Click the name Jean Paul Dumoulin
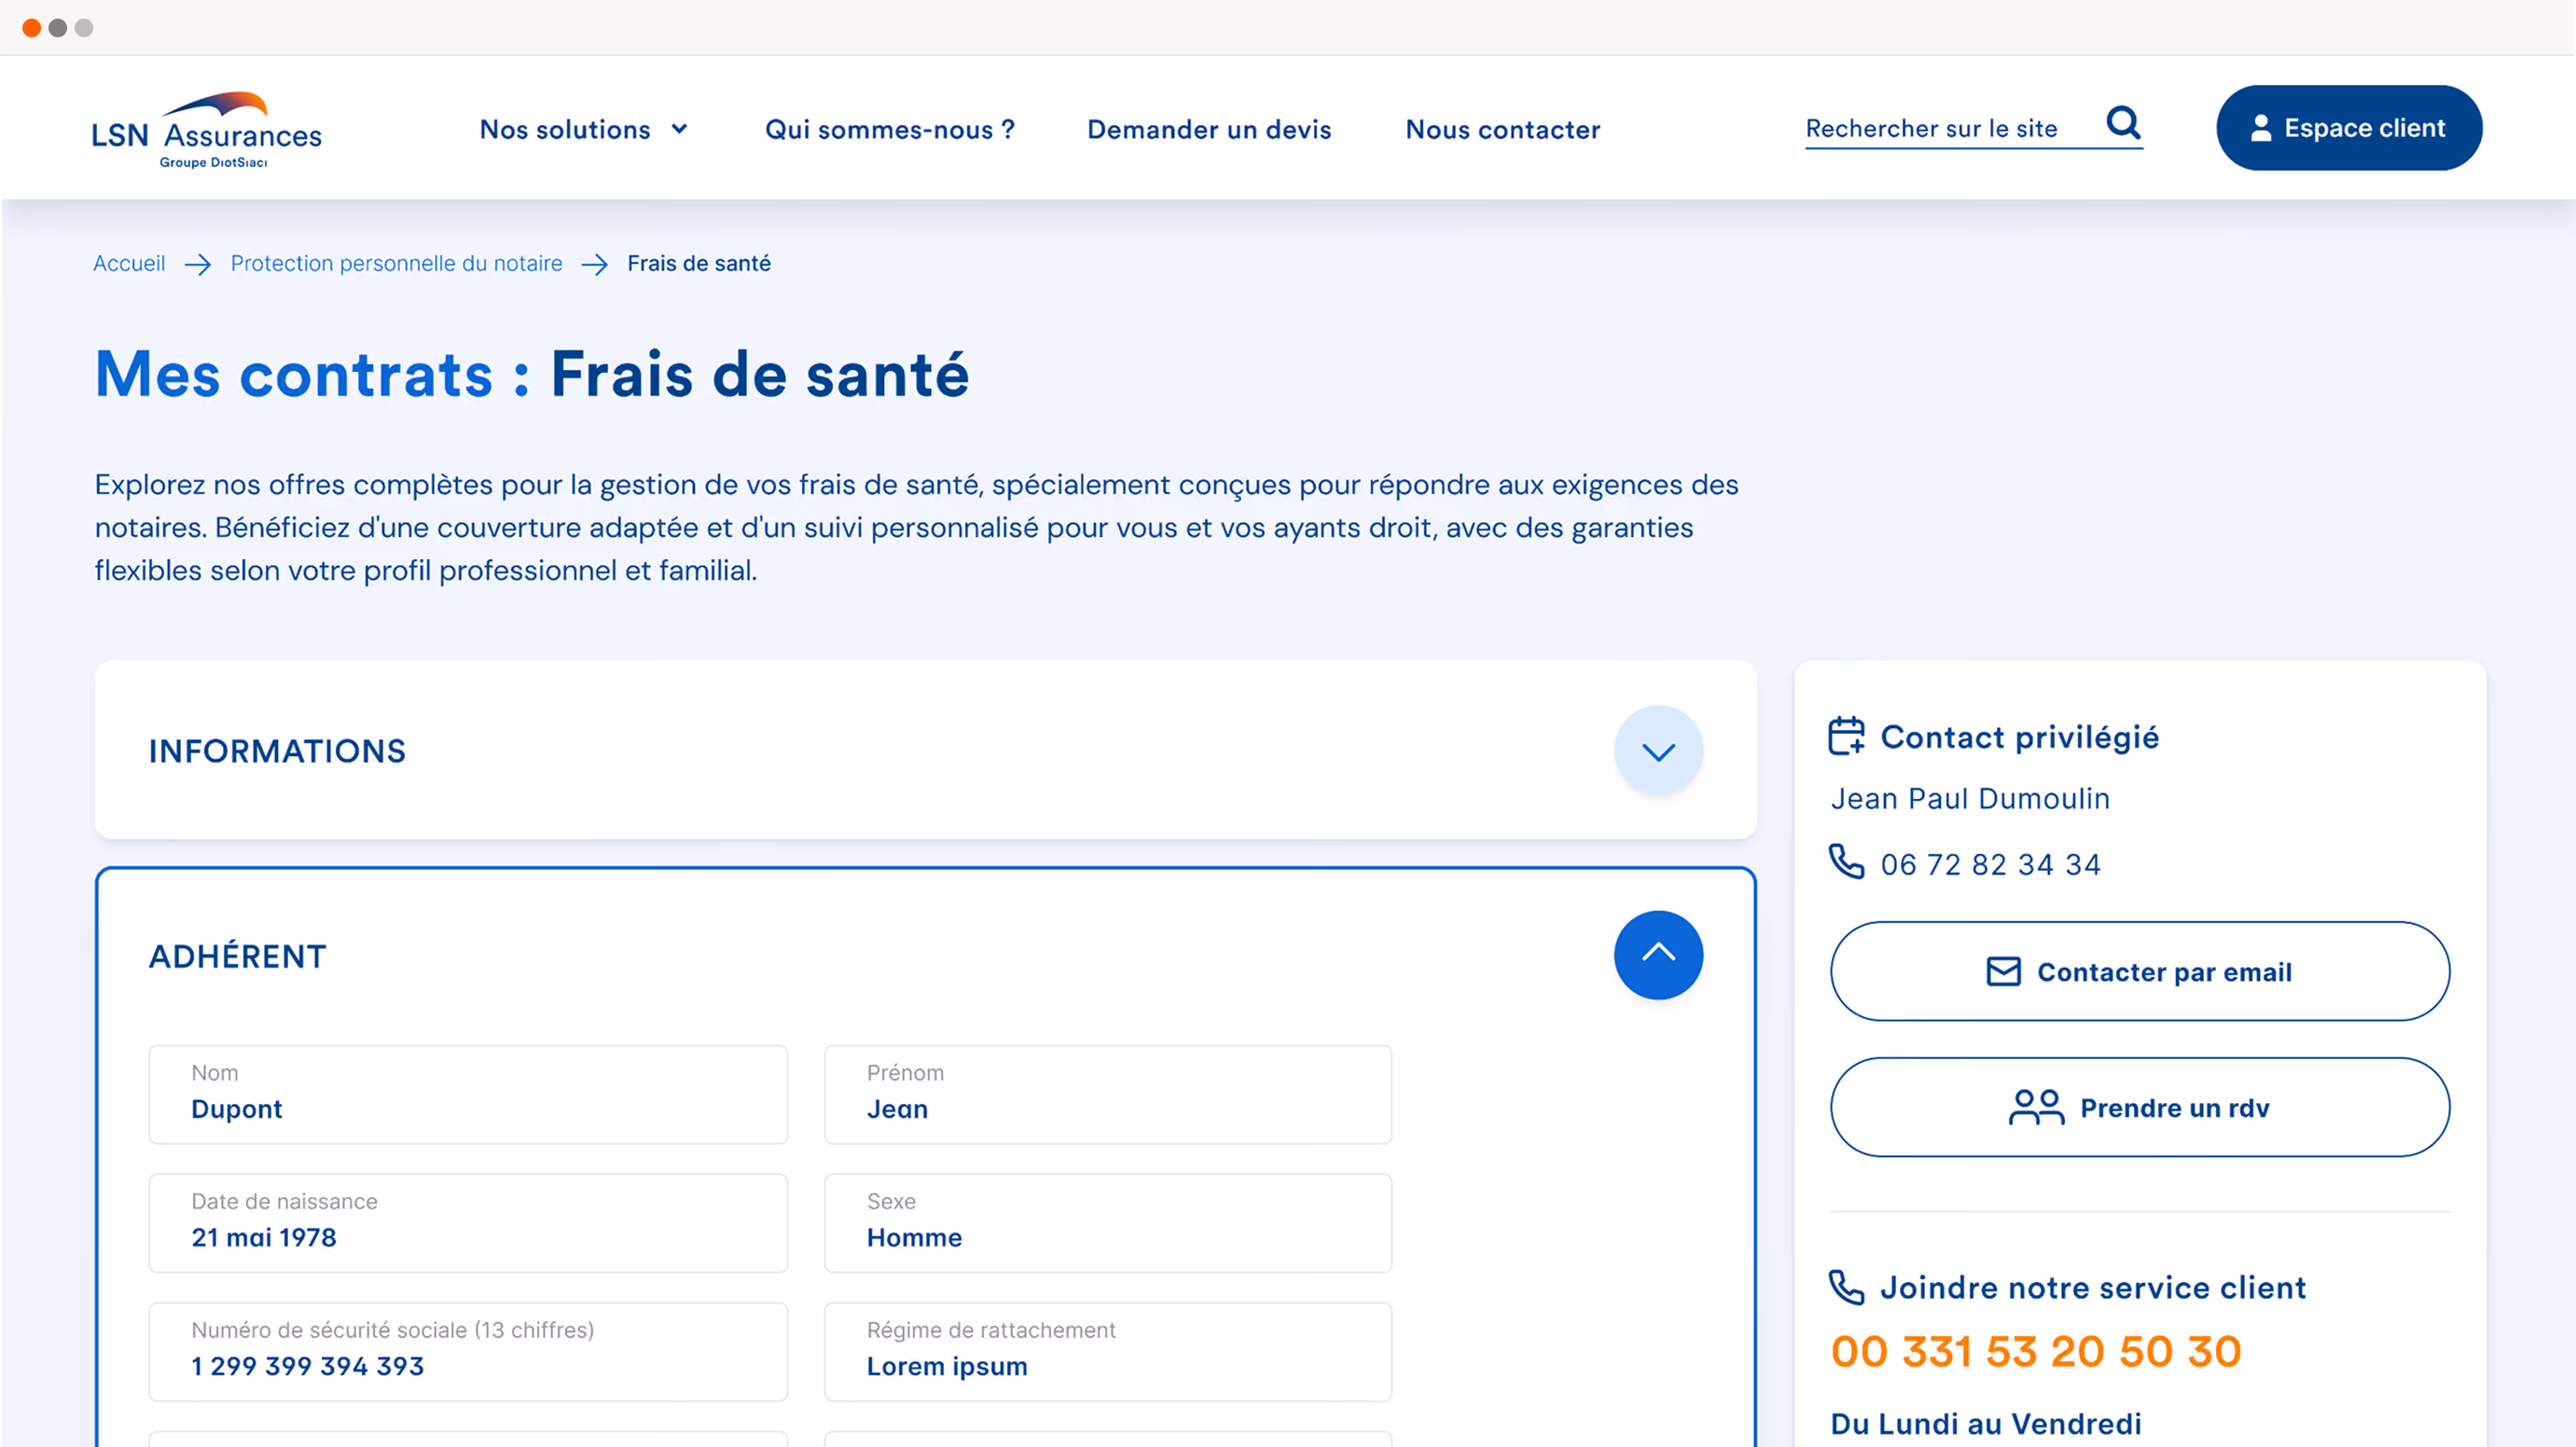This screenshot has height=1447, width=2576. tap(1970, 798)
